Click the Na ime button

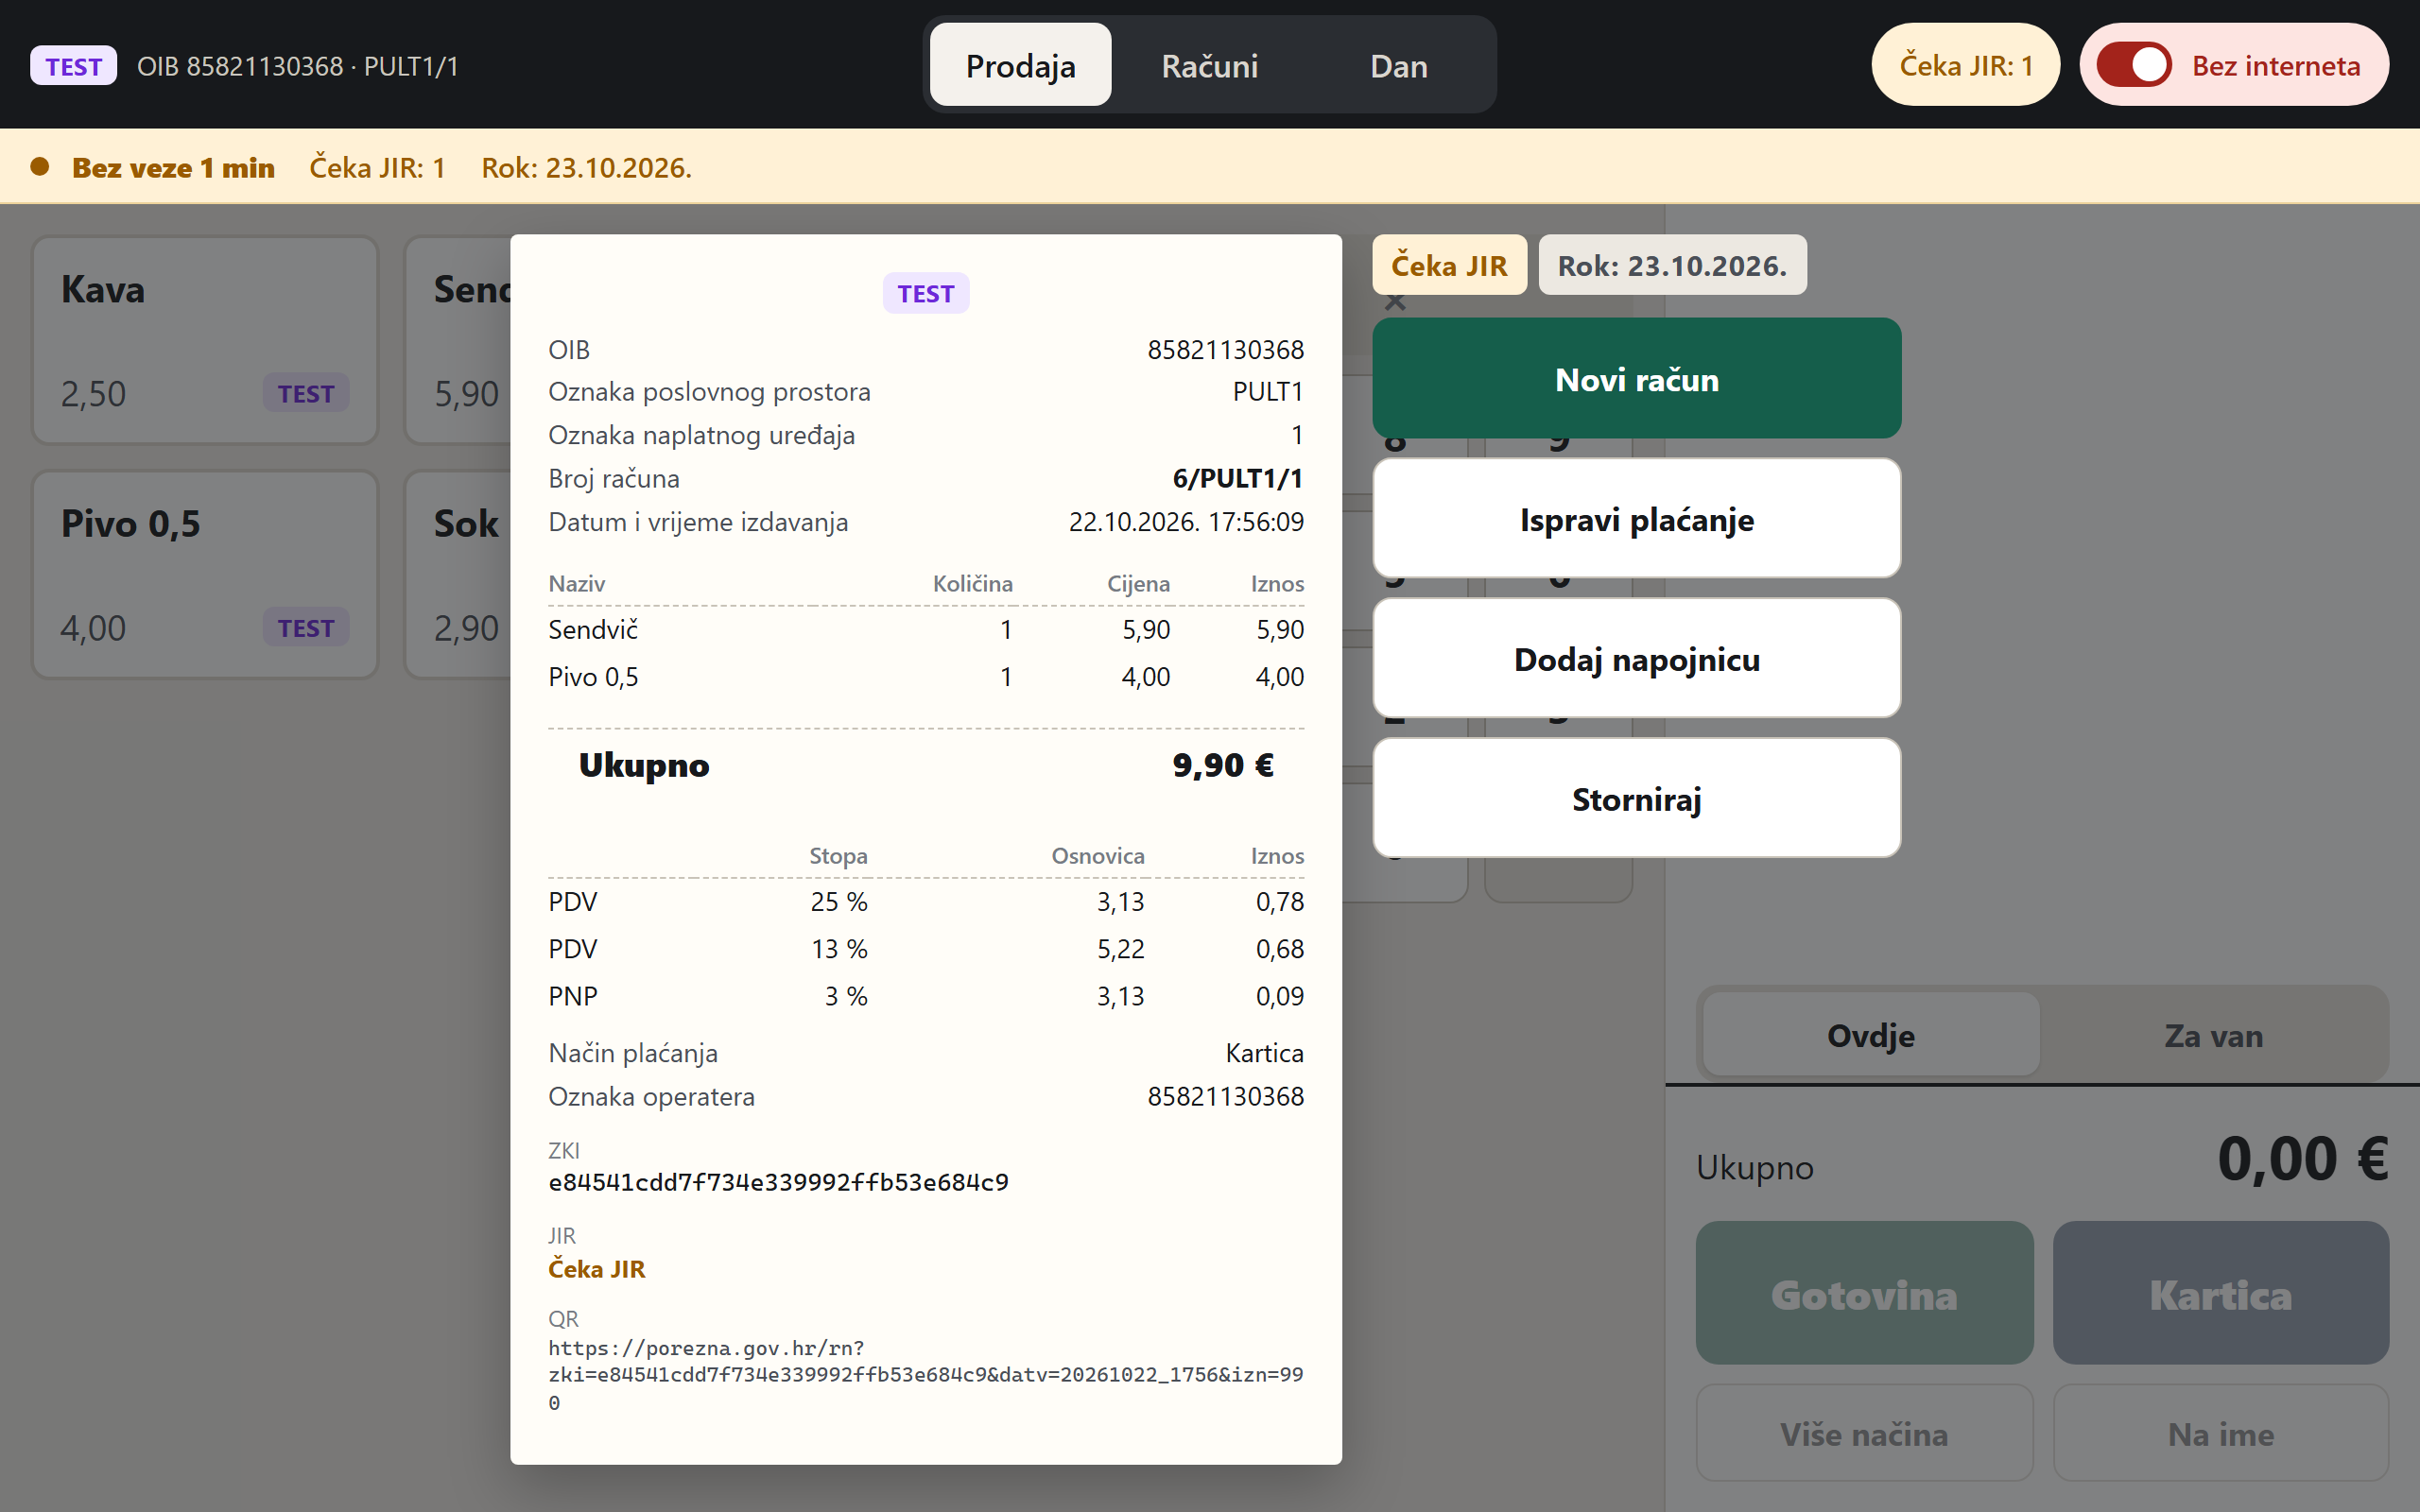2220,1433
